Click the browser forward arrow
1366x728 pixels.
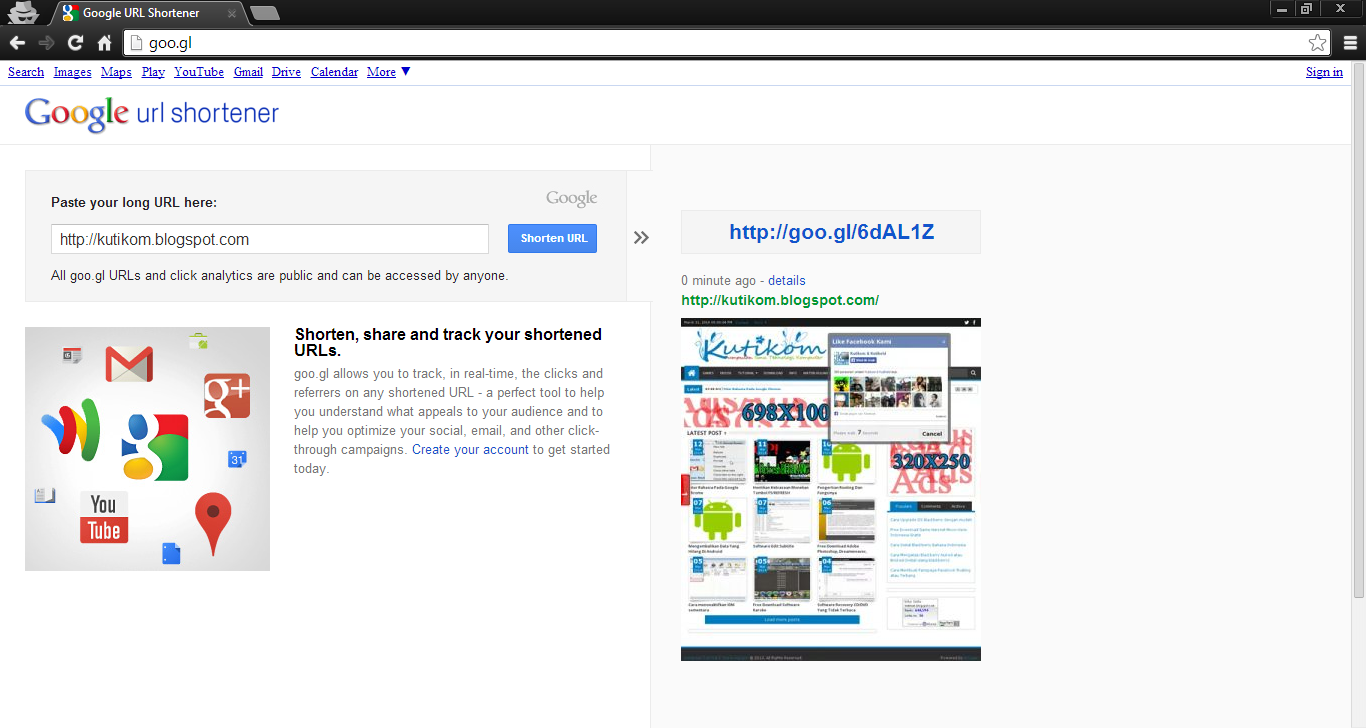point(46,42)
